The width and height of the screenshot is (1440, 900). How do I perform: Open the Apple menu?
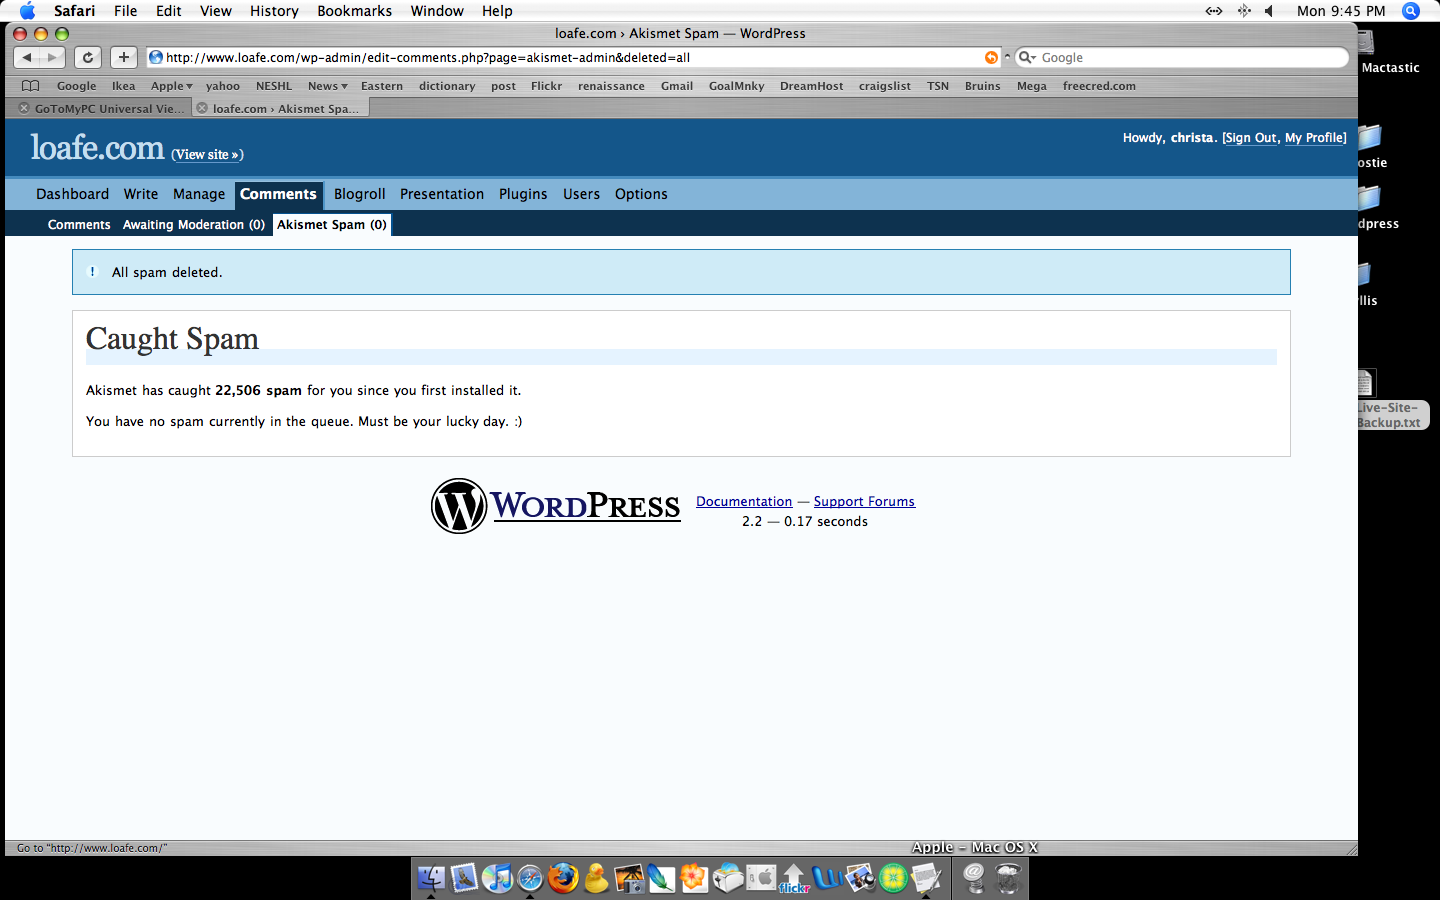27,11
